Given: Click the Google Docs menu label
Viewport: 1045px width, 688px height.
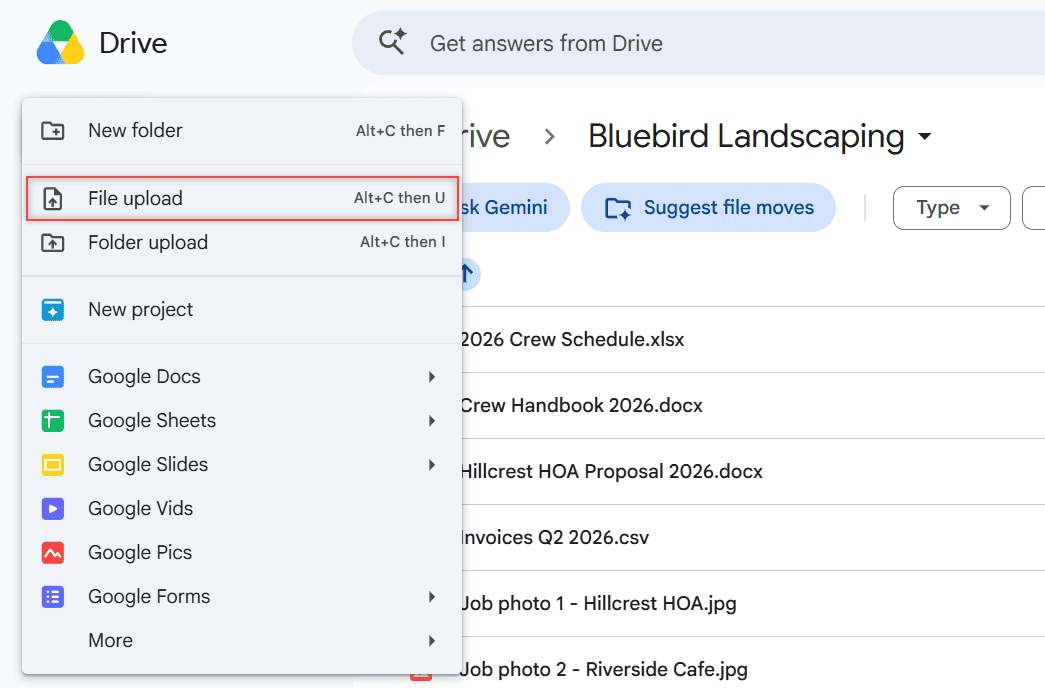Looking at the screenshot, I should point(144,377).
